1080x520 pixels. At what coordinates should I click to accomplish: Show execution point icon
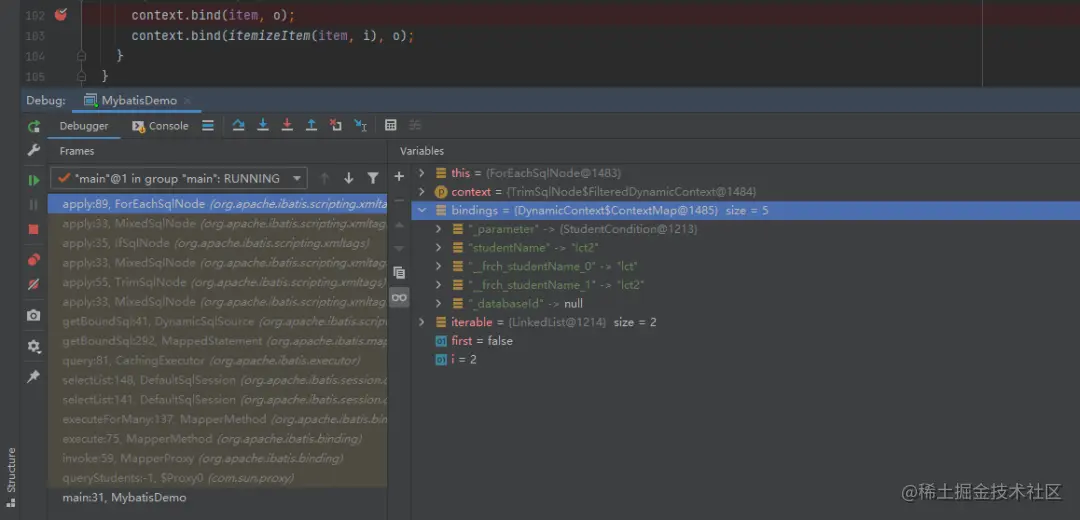tap(208, 125)
